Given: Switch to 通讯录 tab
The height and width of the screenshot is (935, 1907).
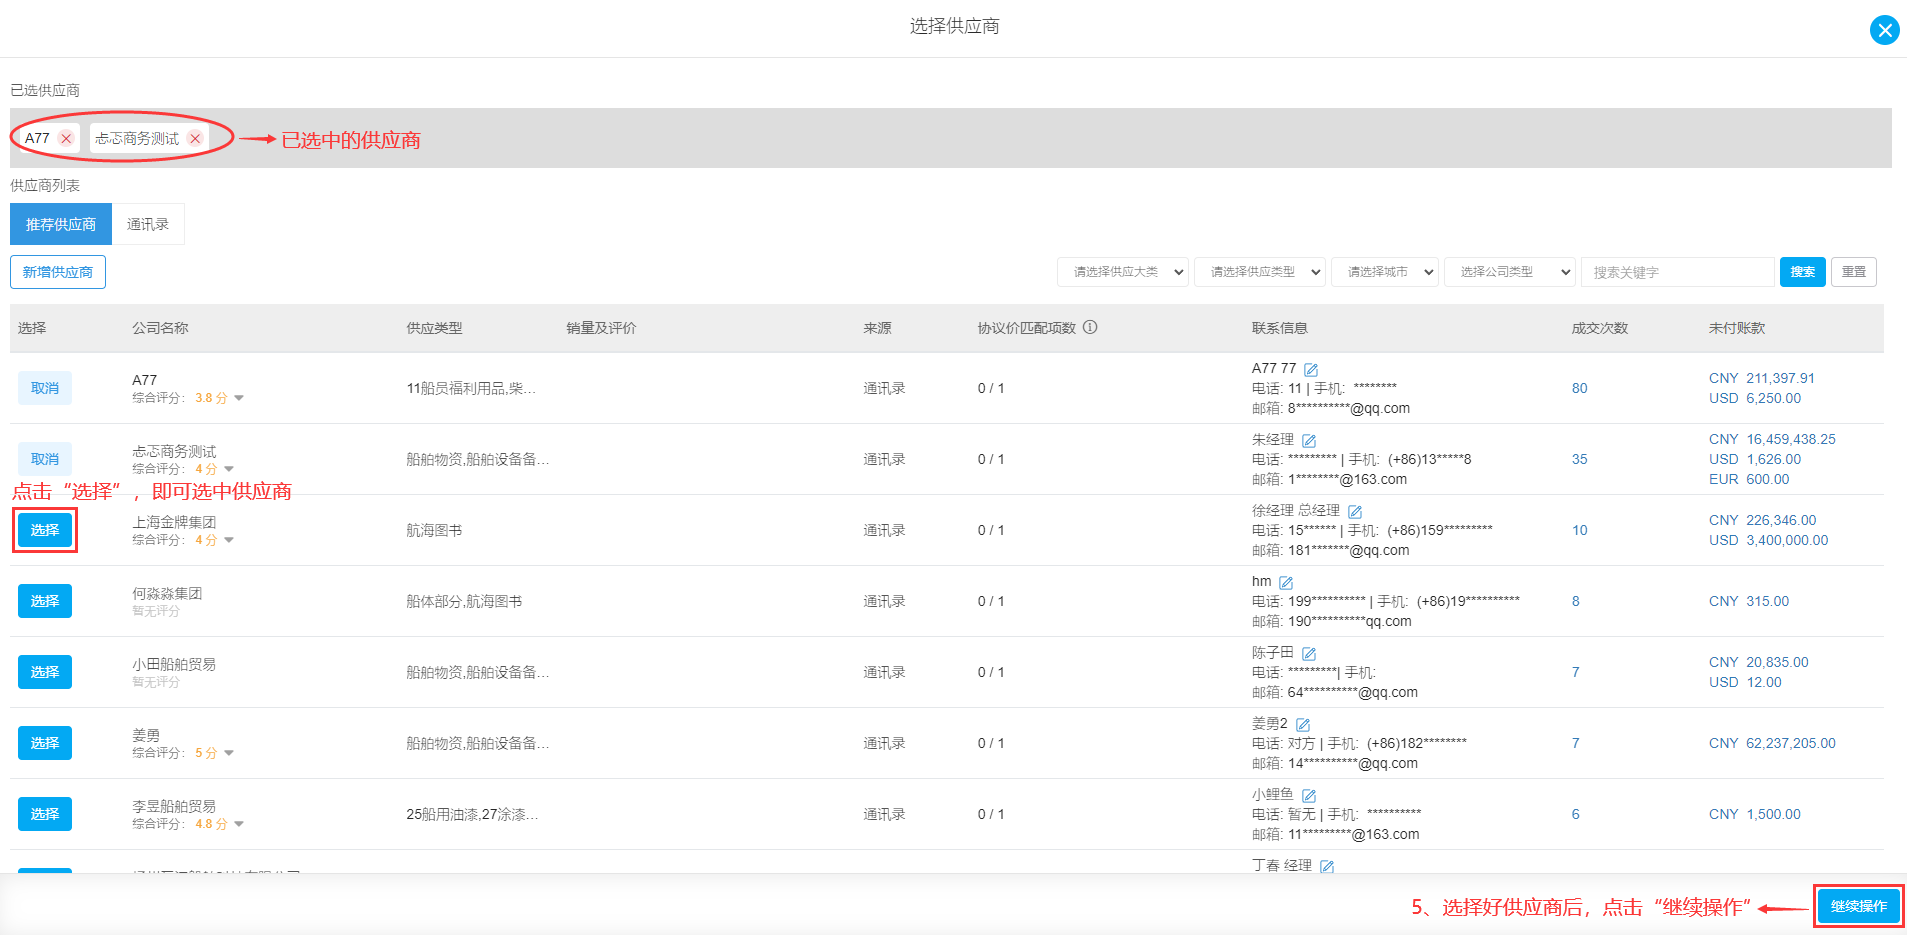Looking at the screenshot, I should (148, 224).
